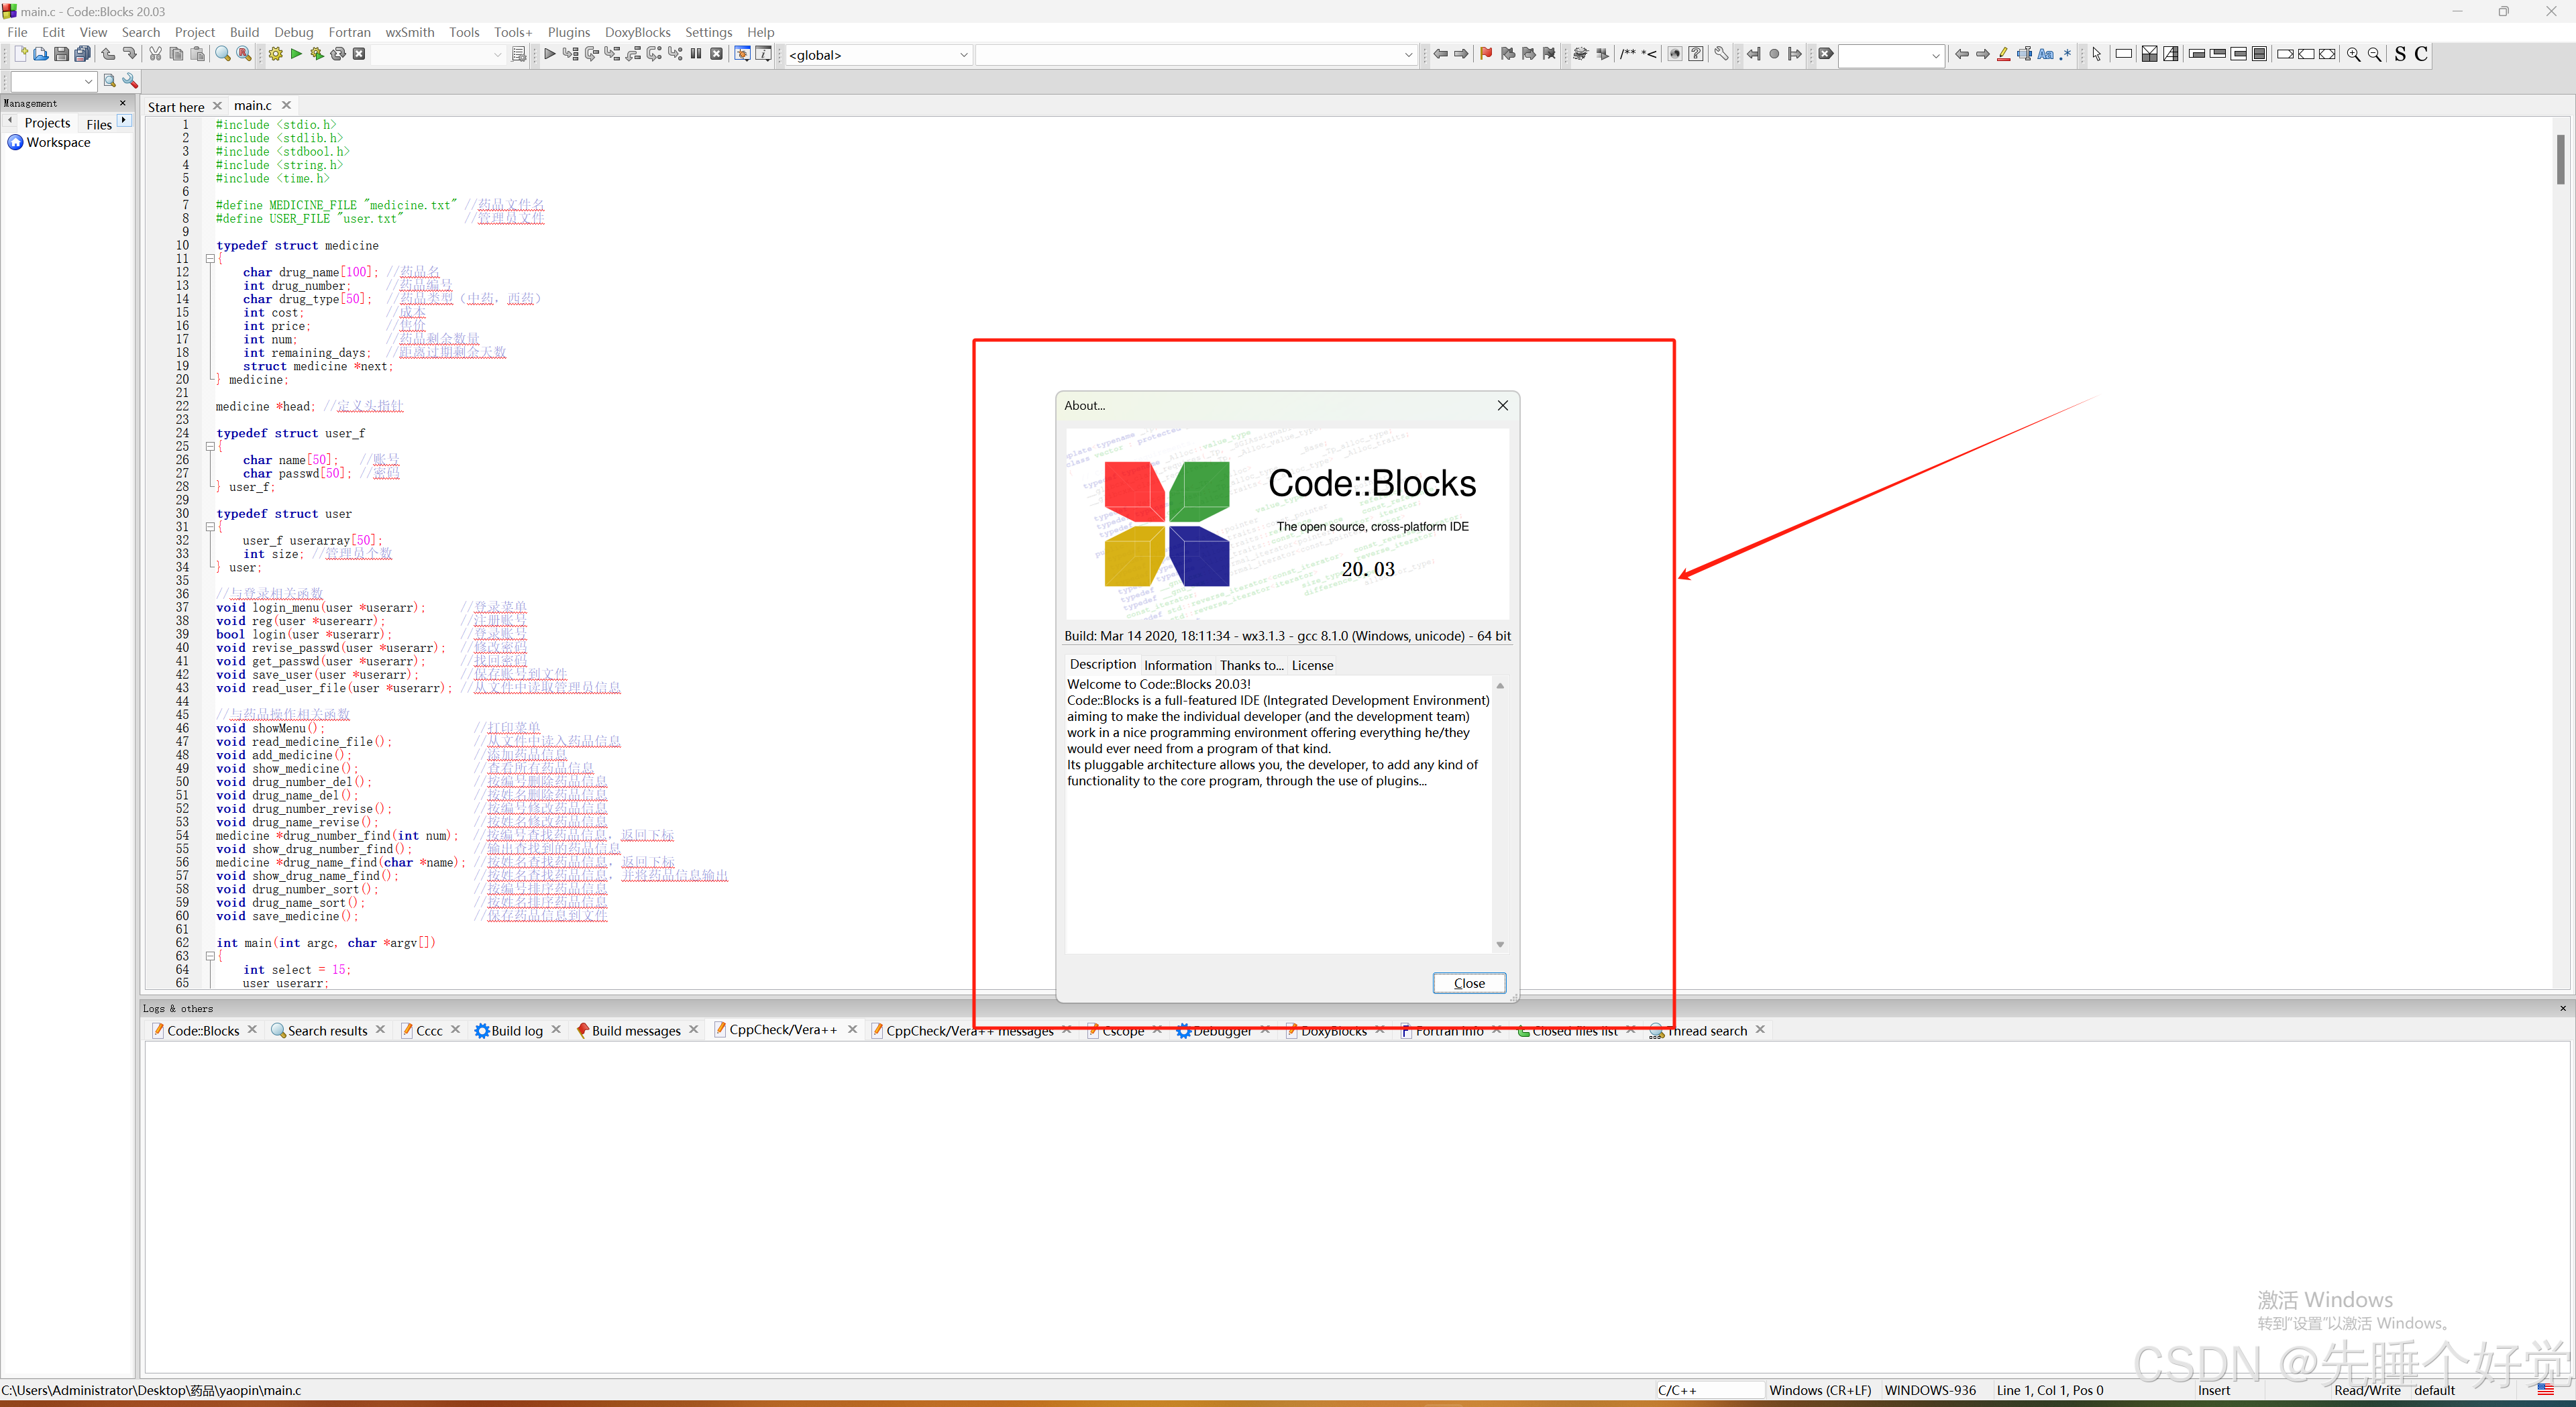
Task: Toggle highlight selected text marker icon
Action: click(2003, 54)
